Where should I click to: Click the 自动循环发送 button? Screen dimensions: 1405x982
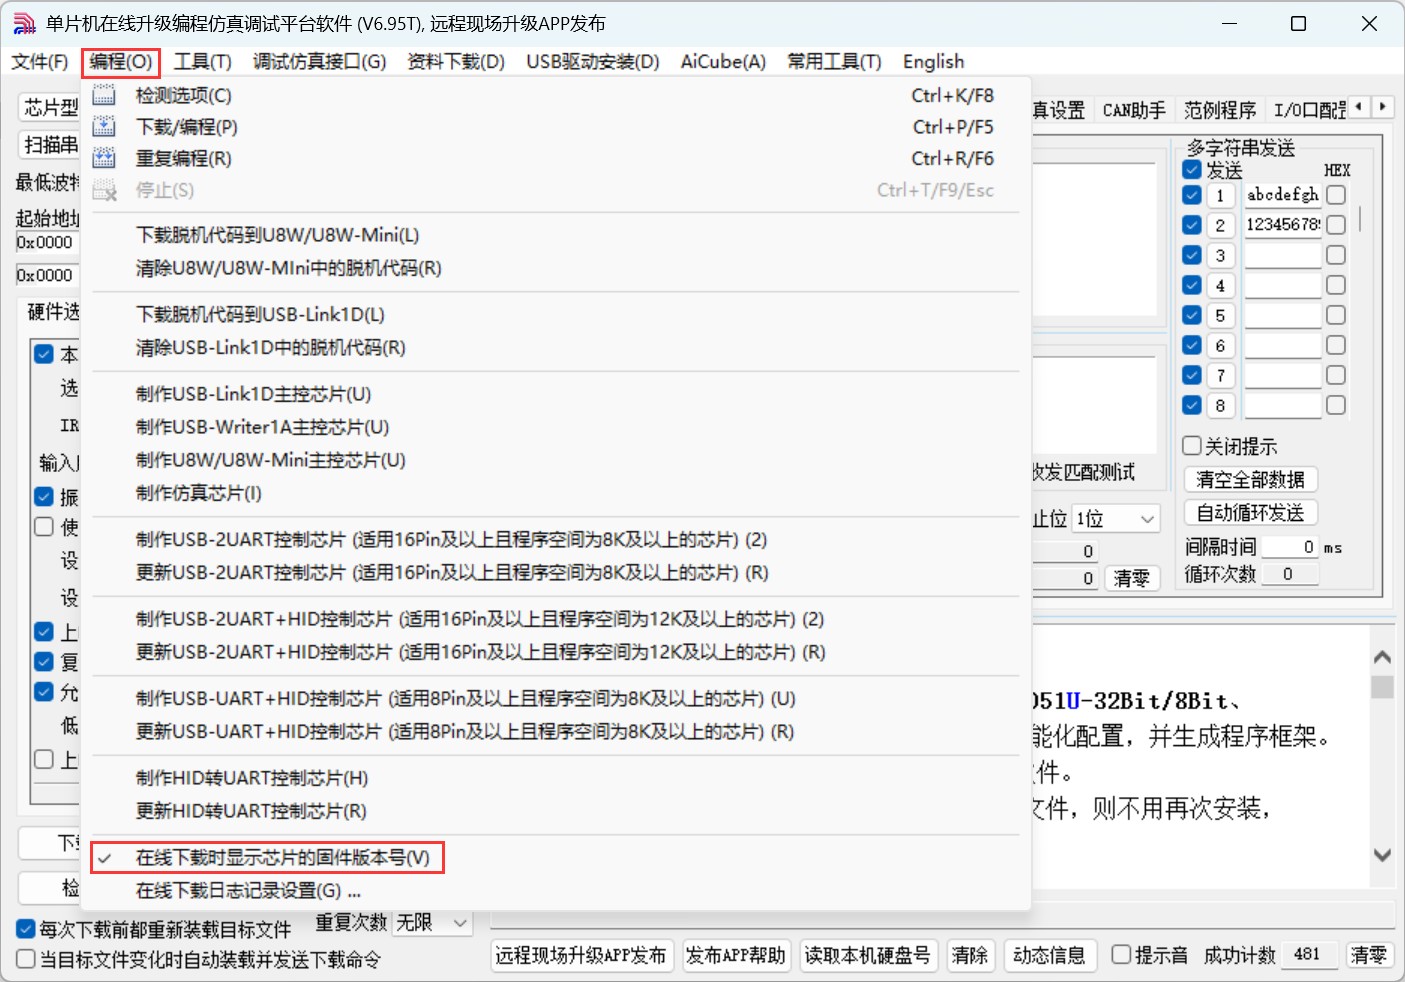pos(1250,513)
